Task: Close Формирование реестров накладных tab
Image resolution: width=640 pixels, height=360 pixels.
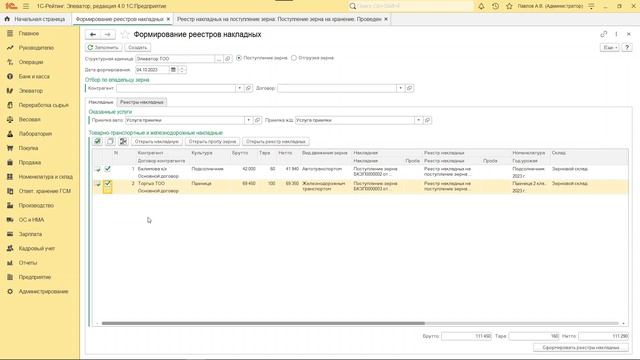Action: coord(168,19)
